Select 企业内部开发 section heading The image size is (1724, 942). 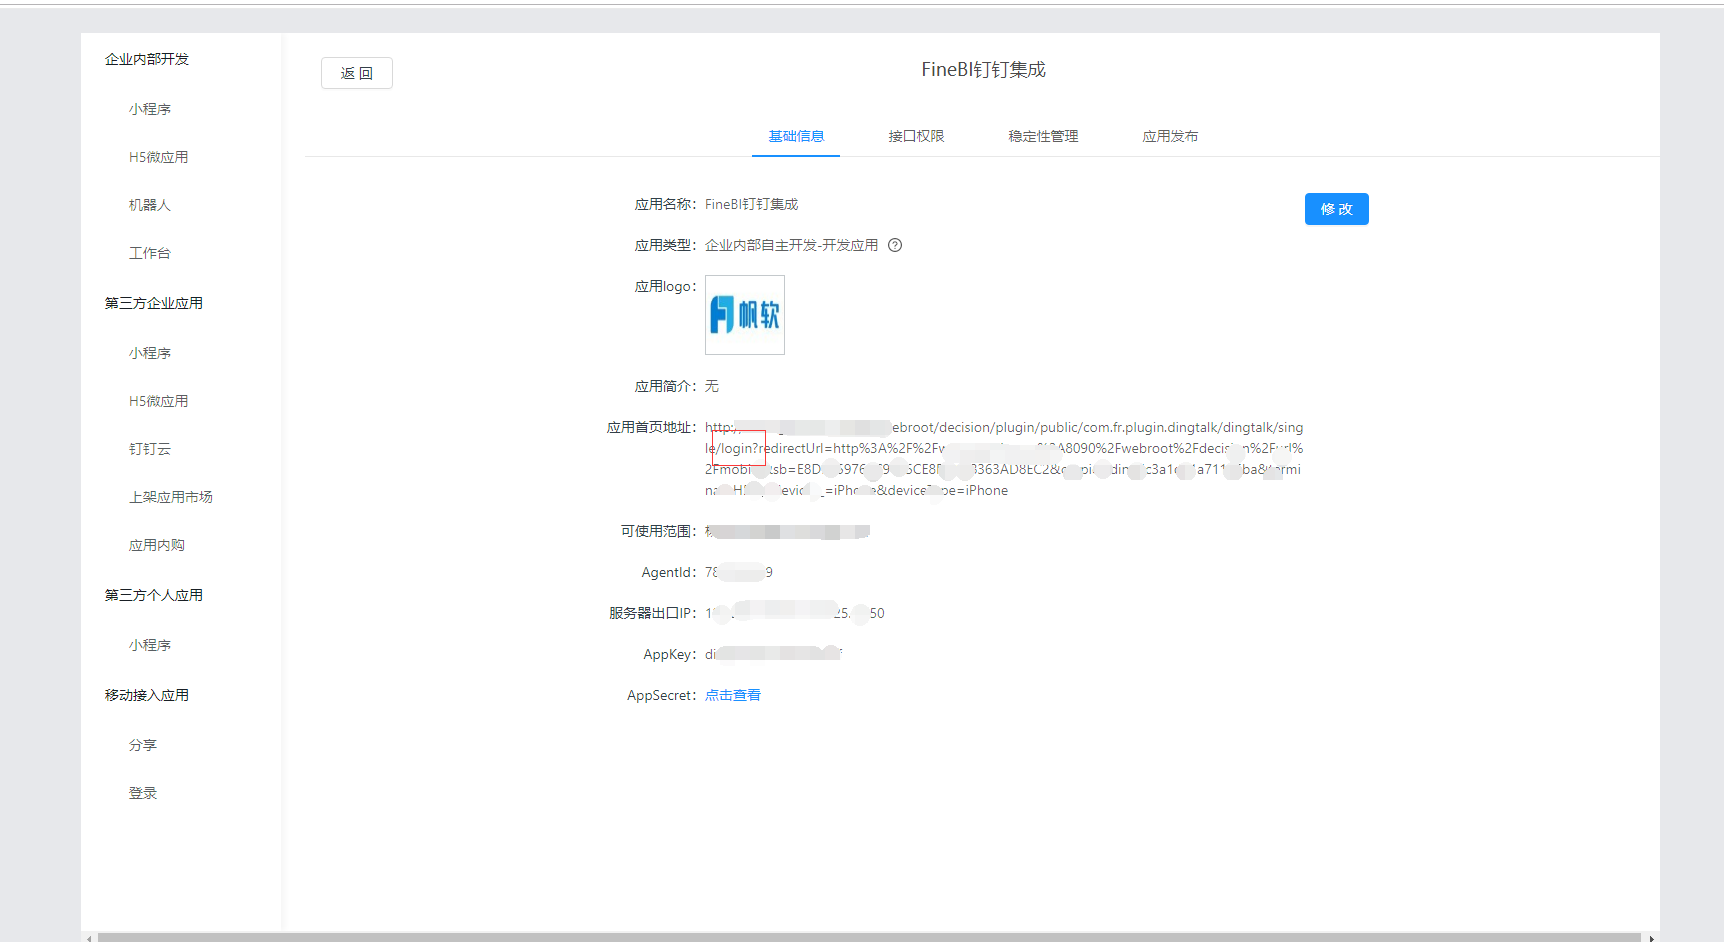pyautogui.click(x=147, y=59)
